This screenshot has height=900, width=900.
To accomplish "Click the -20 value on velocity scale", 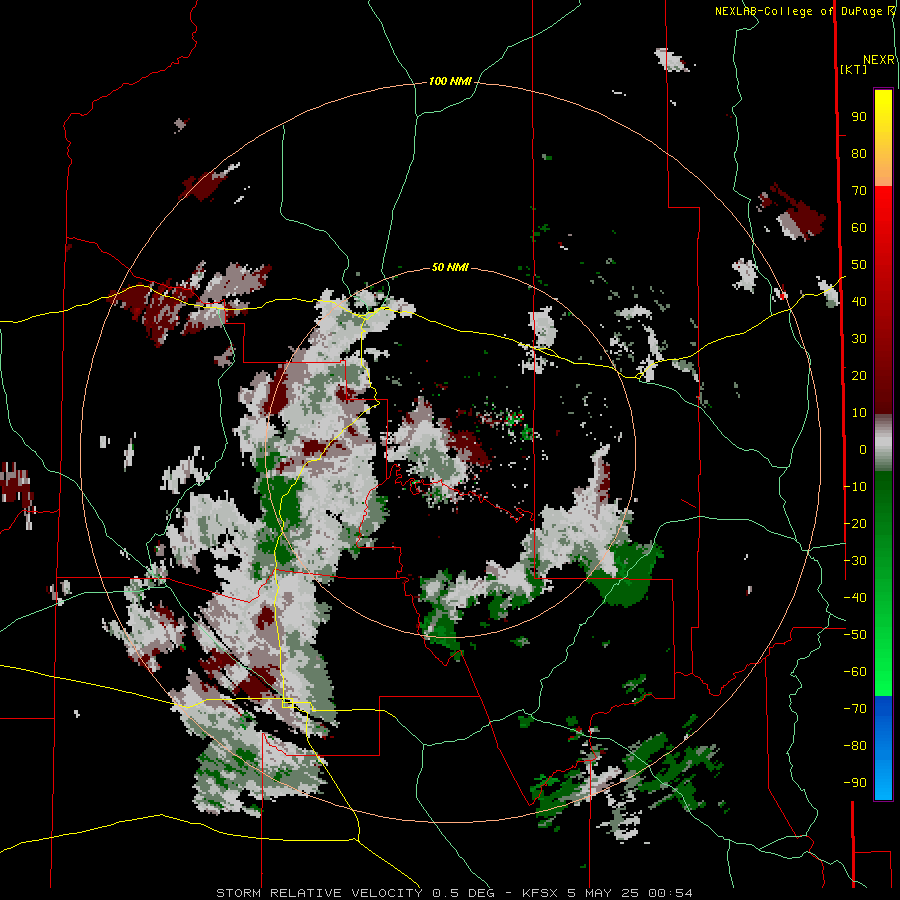I will (855, 523).
